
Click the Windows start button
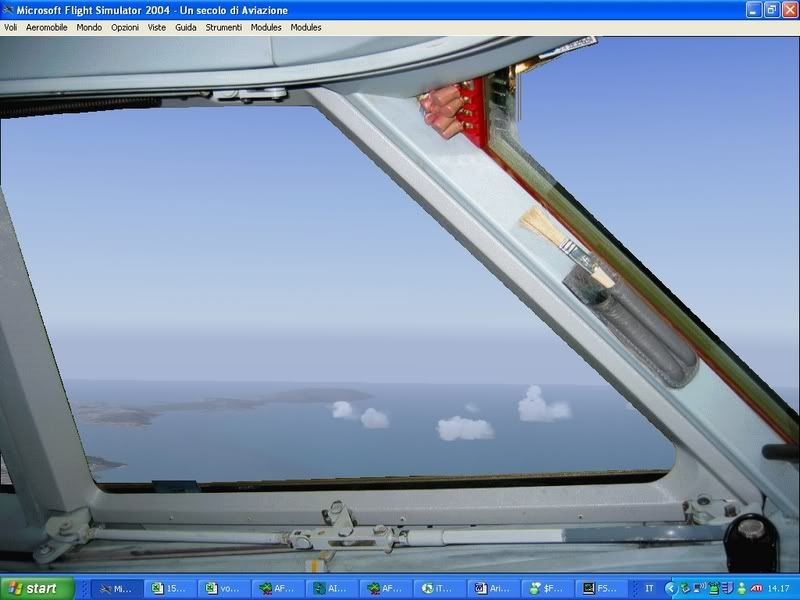(x=37, y=588)
